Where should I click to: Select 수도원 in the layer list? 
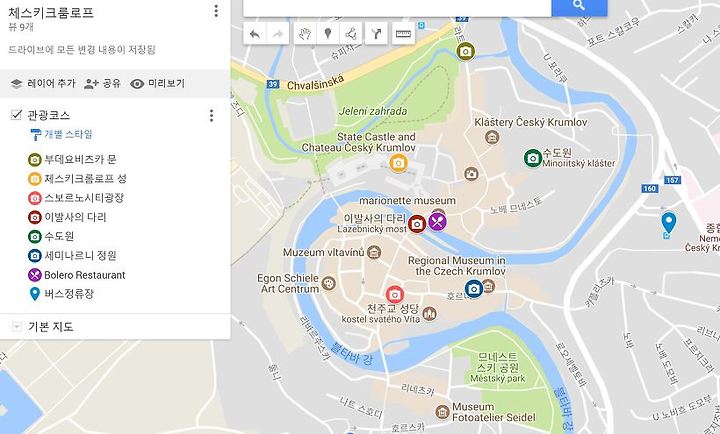[51, 237]
